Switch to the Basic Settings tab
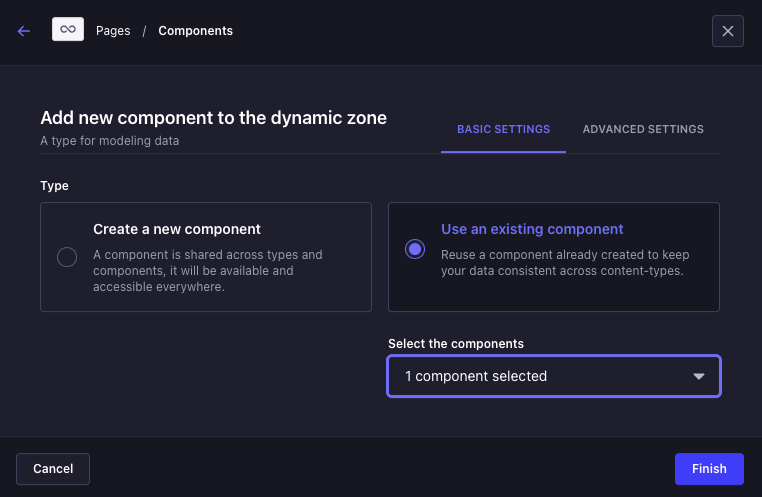 (503, 129)
